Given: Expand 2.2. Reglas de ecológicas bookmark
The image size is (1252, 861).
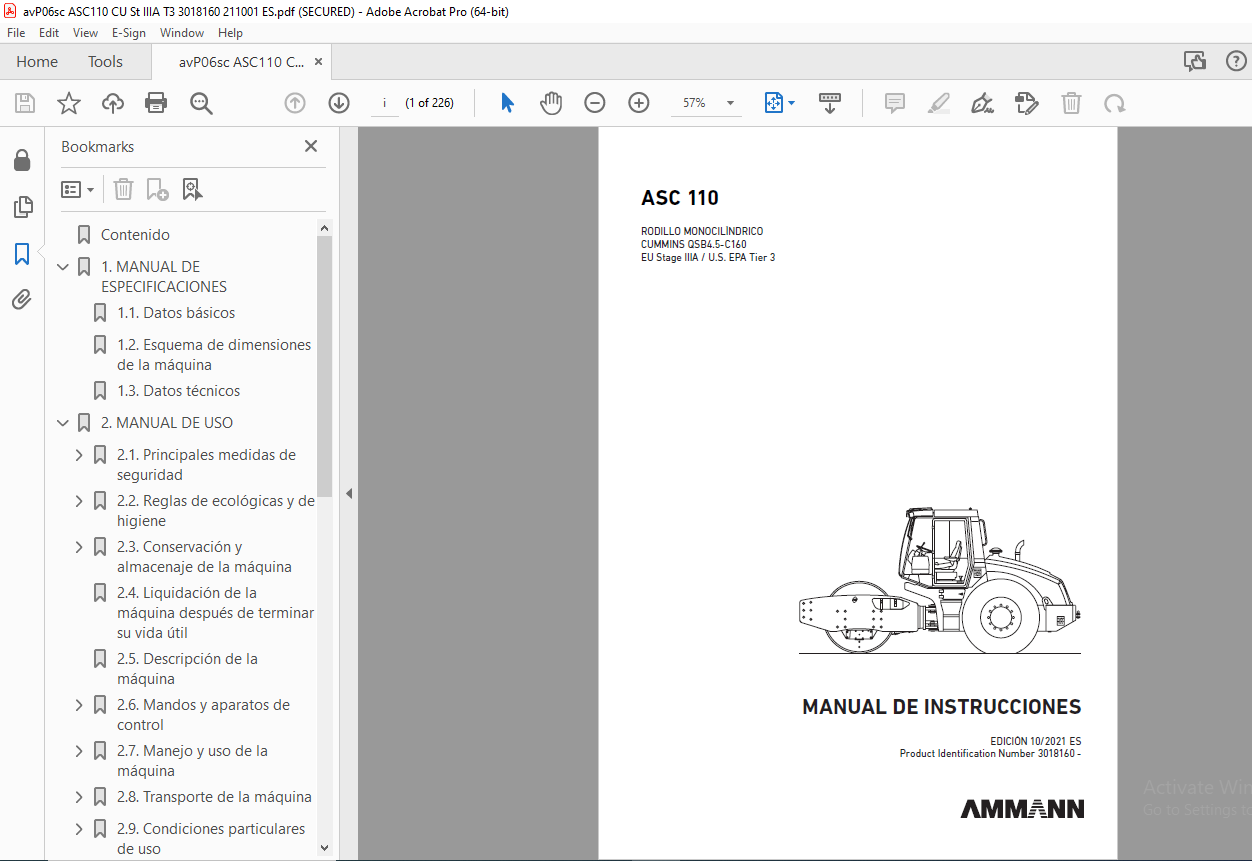Looking at the screenshot, I should click(x=79, y=501).
